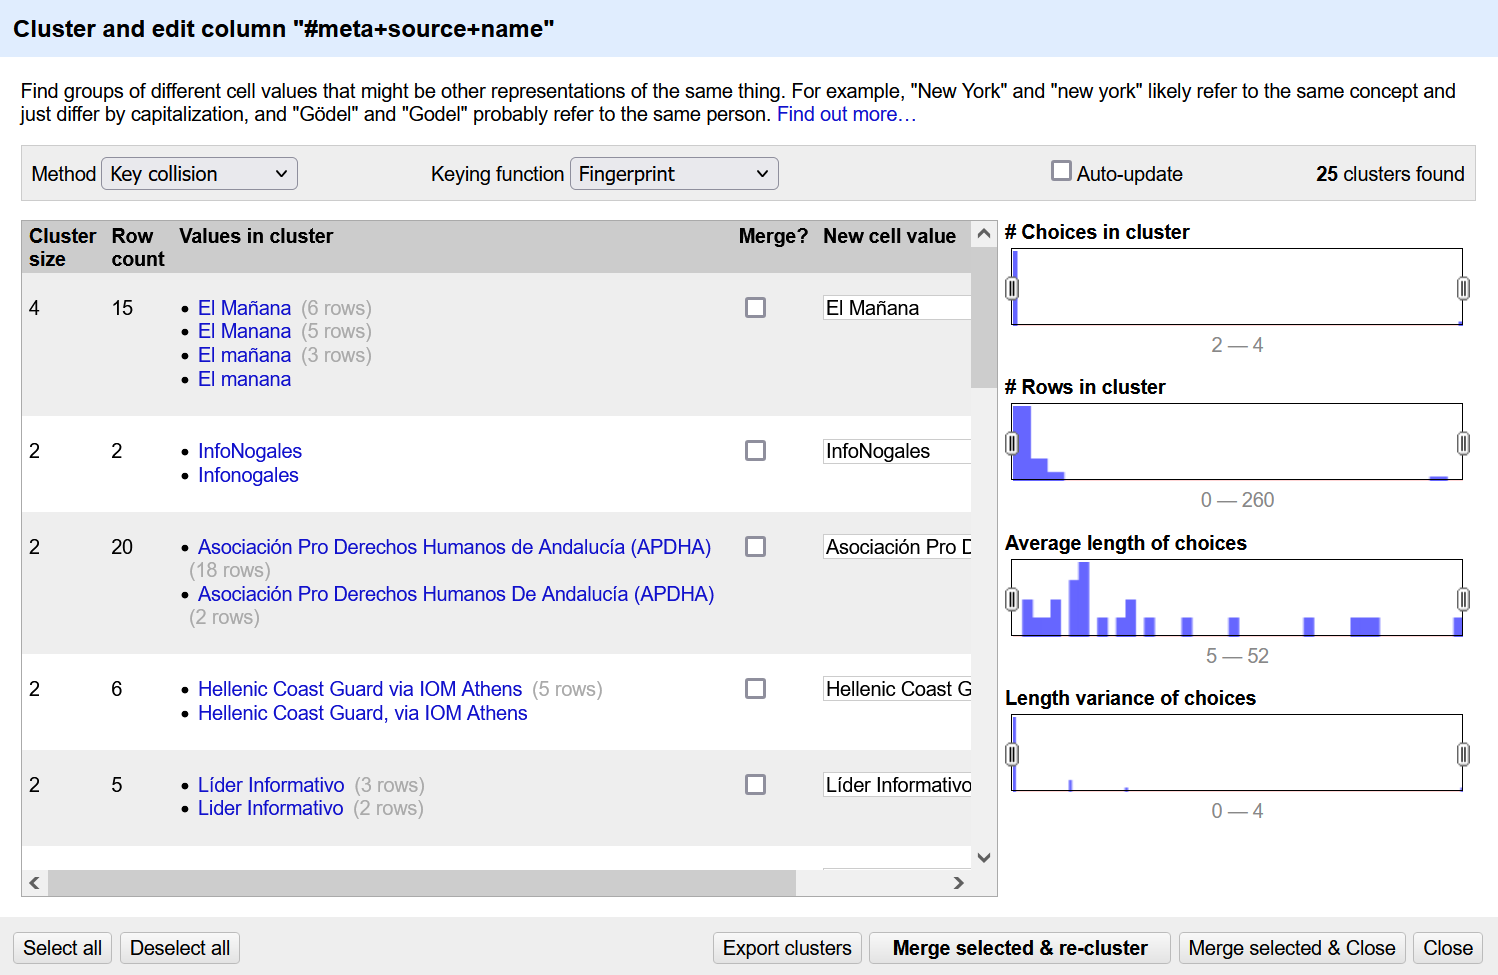
Task: Click the horizontal scroll left arrow
Action: [x=35, y=883]
